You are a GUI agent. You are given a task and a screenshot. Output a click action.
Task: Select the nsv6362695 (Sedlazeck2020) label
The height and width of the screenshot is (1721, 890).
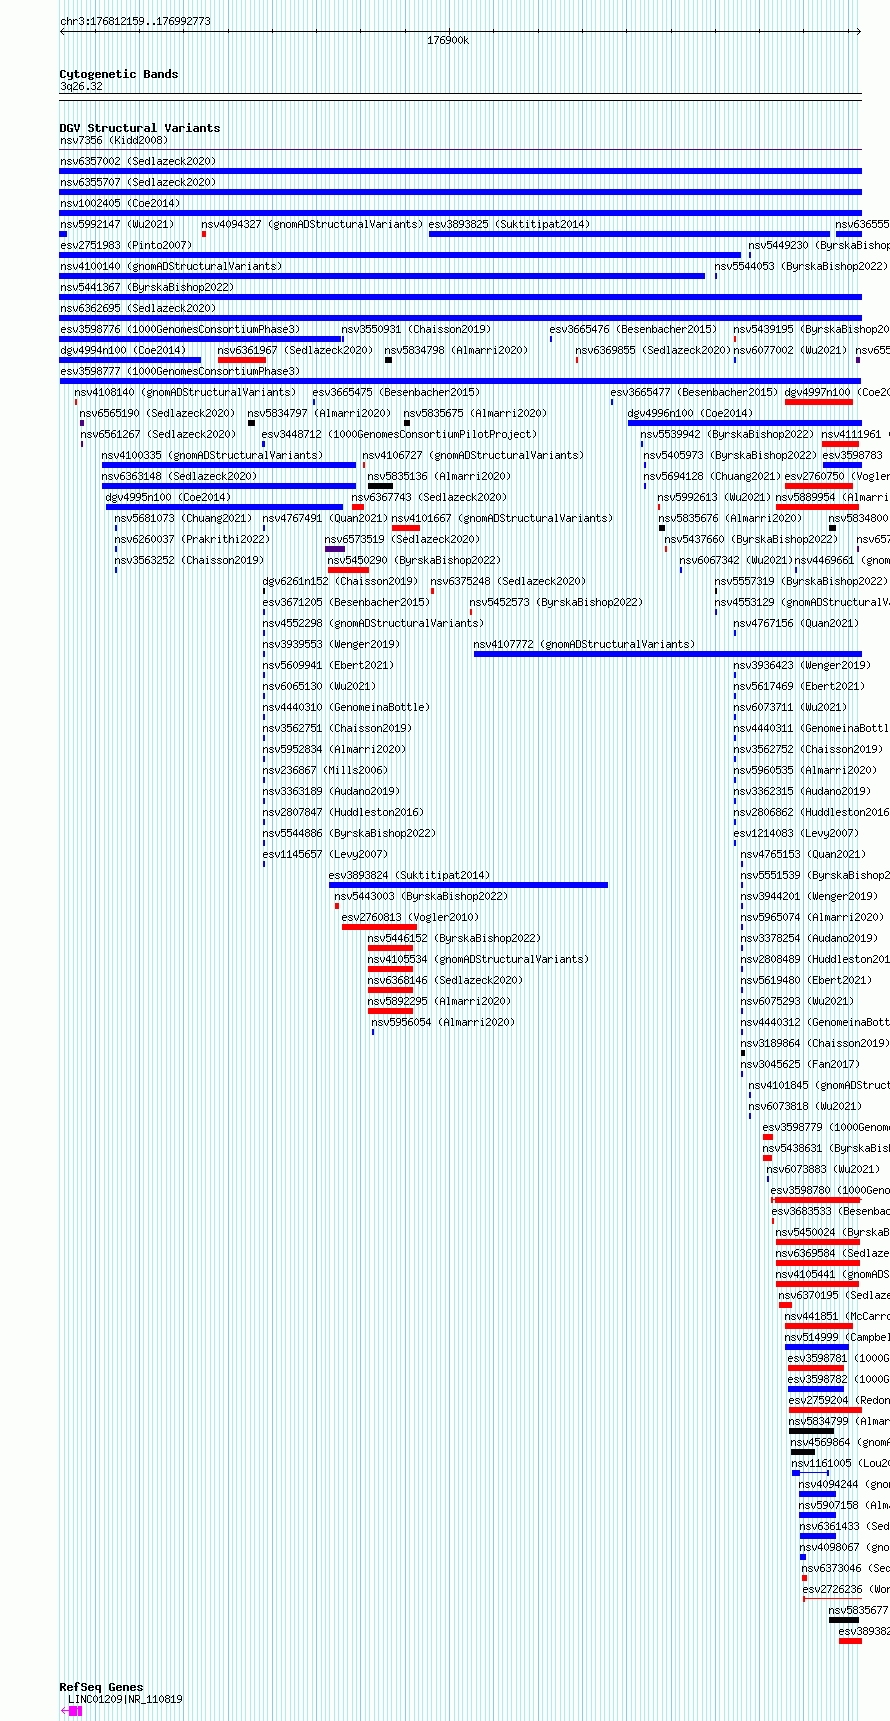tap(138, 309)
